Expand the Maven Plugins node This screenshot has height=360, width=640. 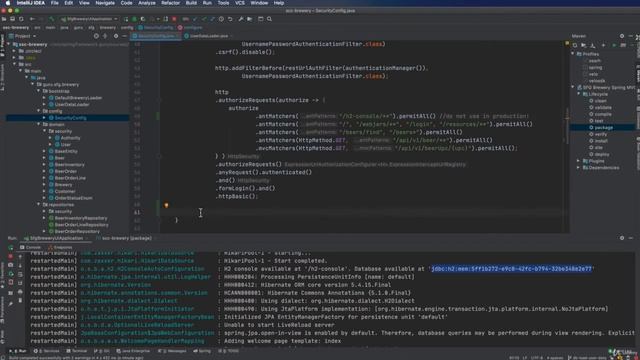tap(579, 161)
